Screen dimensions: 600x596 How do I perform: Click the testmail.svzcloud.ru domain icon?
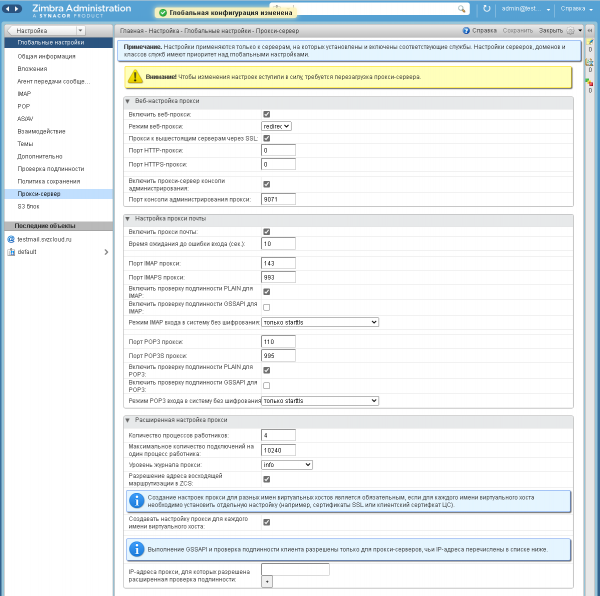coord(10,239)
